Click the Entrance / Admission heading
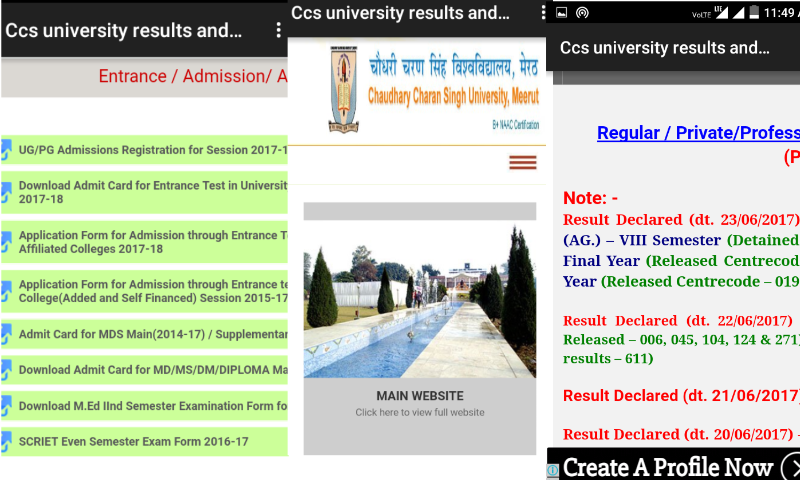This screenshot has width=800, height=480. pos(193,76)
